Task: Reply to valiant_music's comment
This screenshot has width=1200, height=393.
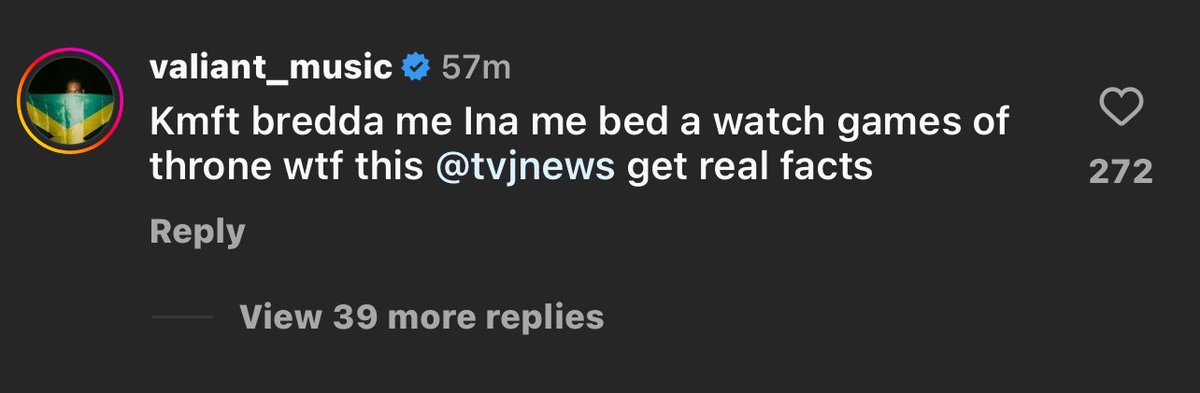Action: coord(197,232)
